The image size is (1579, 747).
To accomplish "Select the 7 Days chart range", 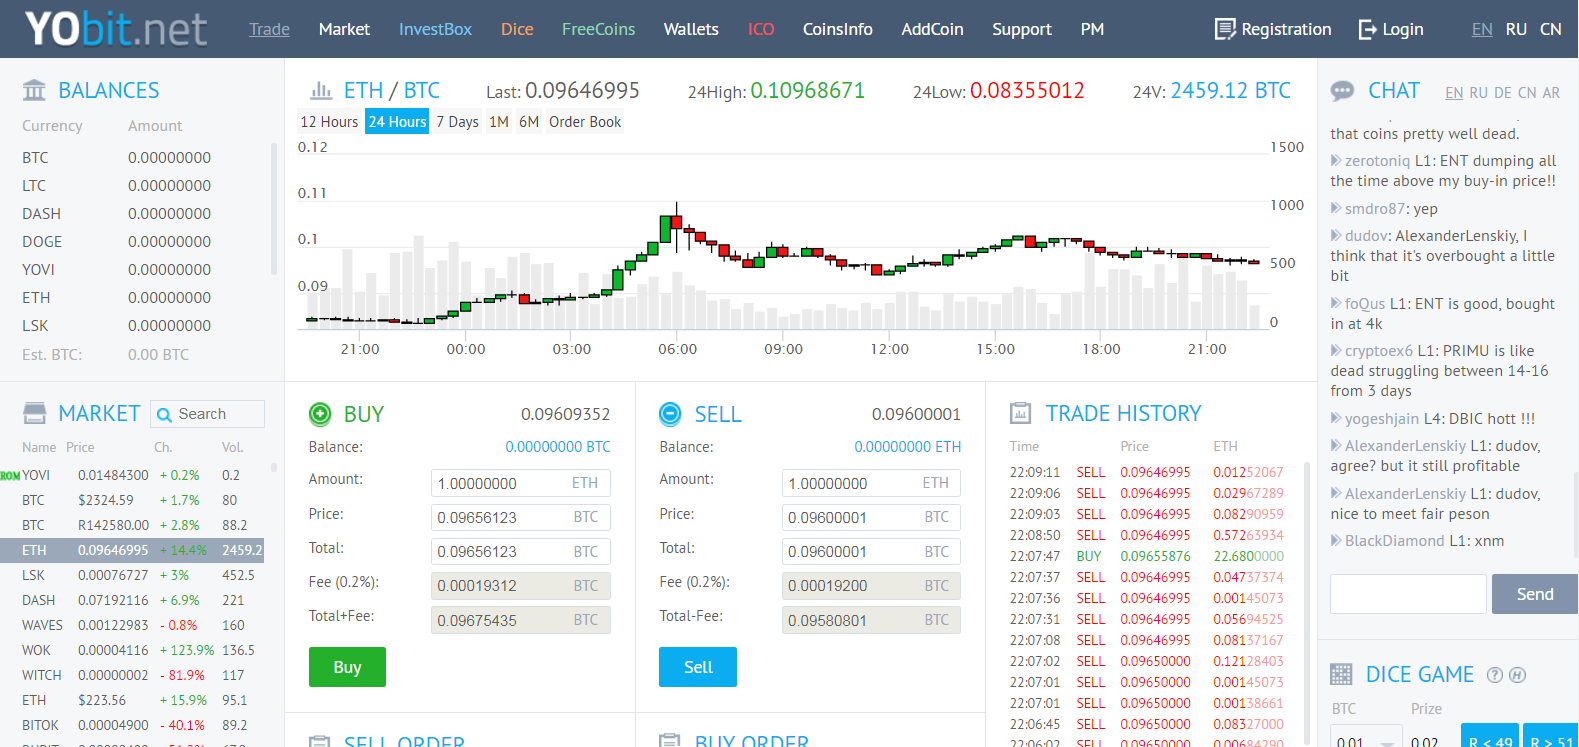I will [x=457, y=122].
